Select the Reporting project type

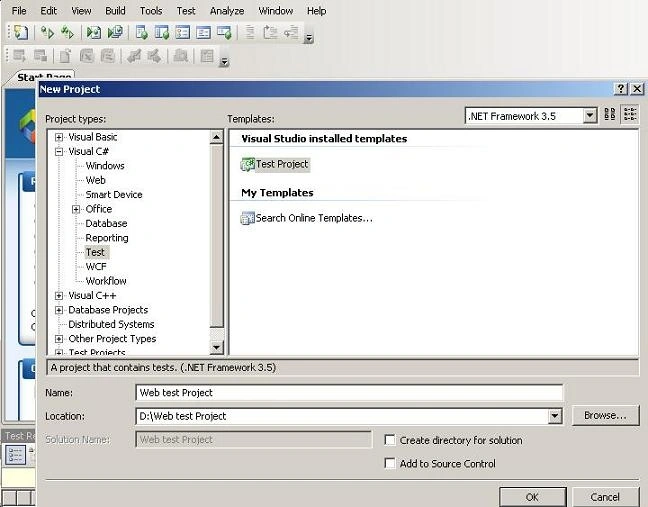click(x=107, y=238)
